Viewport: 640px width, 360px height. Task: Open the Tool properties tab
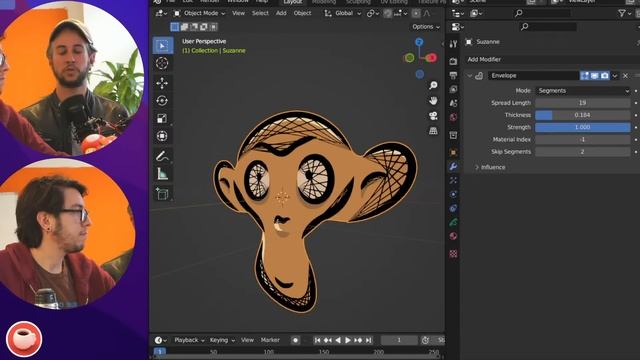pyautogui.click(x=453, y=44)
